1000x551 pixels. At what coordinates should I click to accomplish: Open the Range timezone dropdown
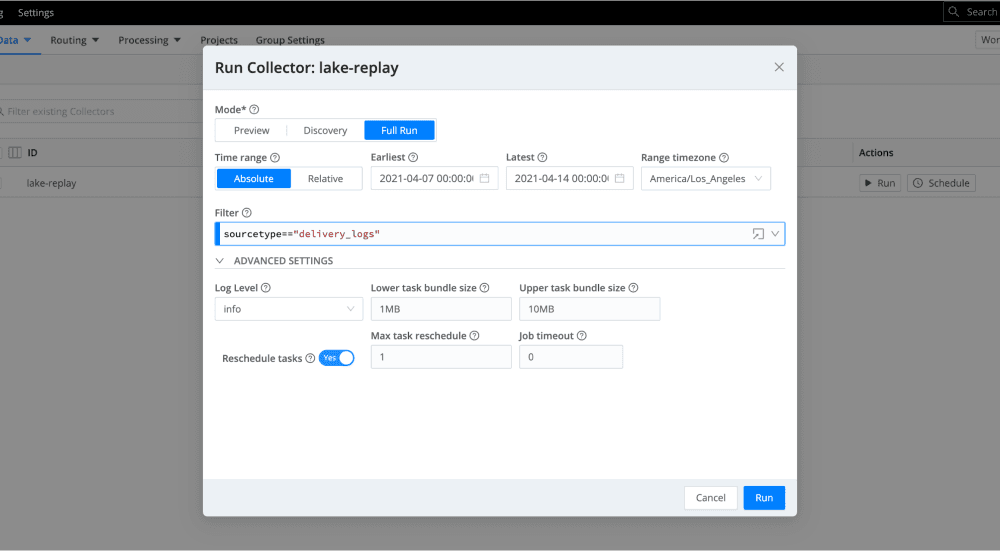(x=705, y=179)
